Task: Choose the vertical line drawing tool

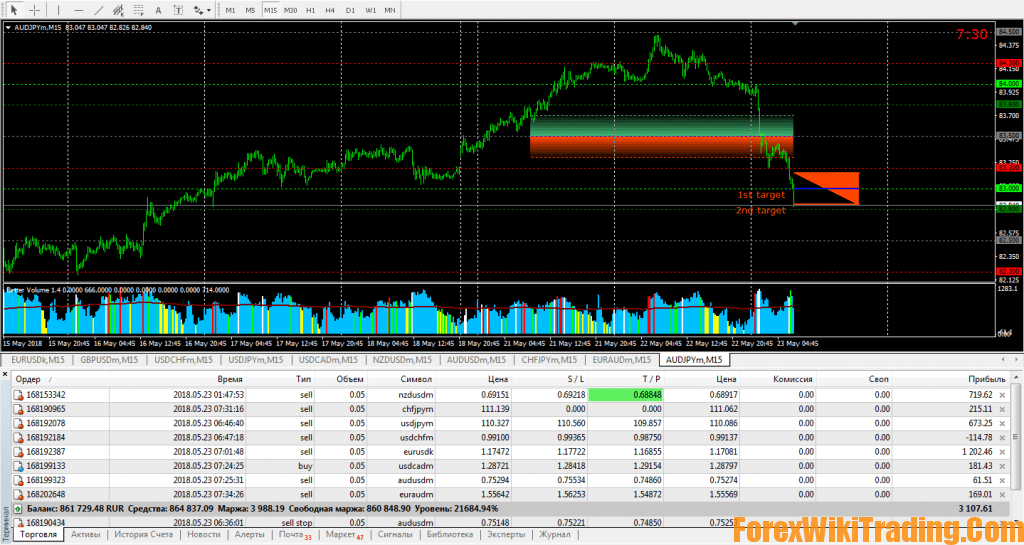Action: [58, 10]
